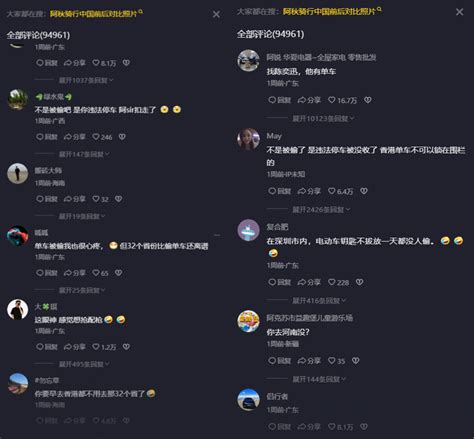Expand 2426 replies under May's comment

321,210
